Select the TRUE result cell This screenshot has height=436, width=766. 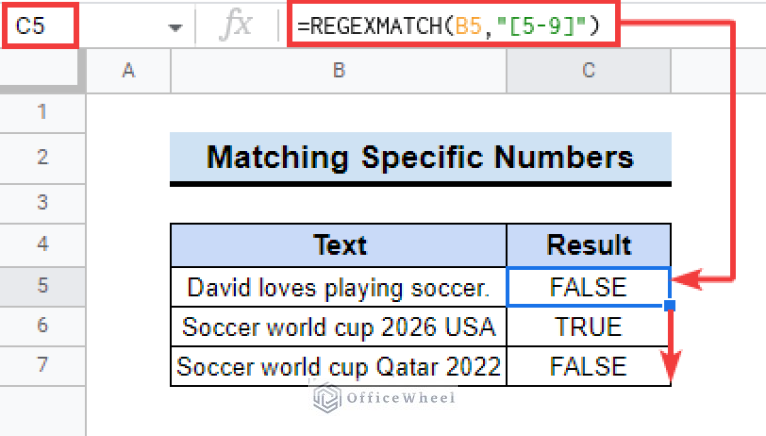click(x=589, y=327)
